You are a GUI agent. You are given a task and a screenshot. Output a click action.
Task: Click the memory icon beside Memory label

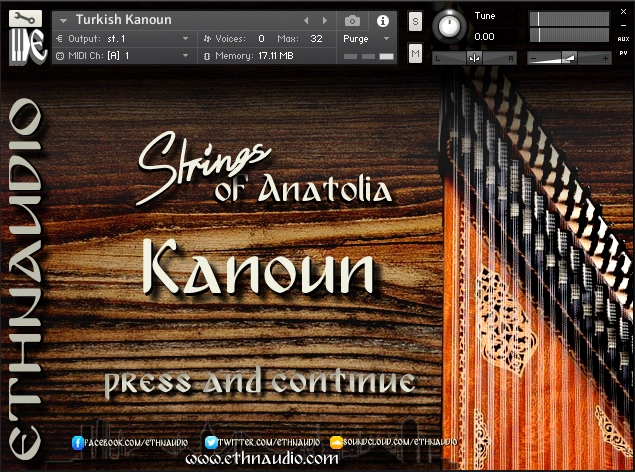tap(207, 56)
